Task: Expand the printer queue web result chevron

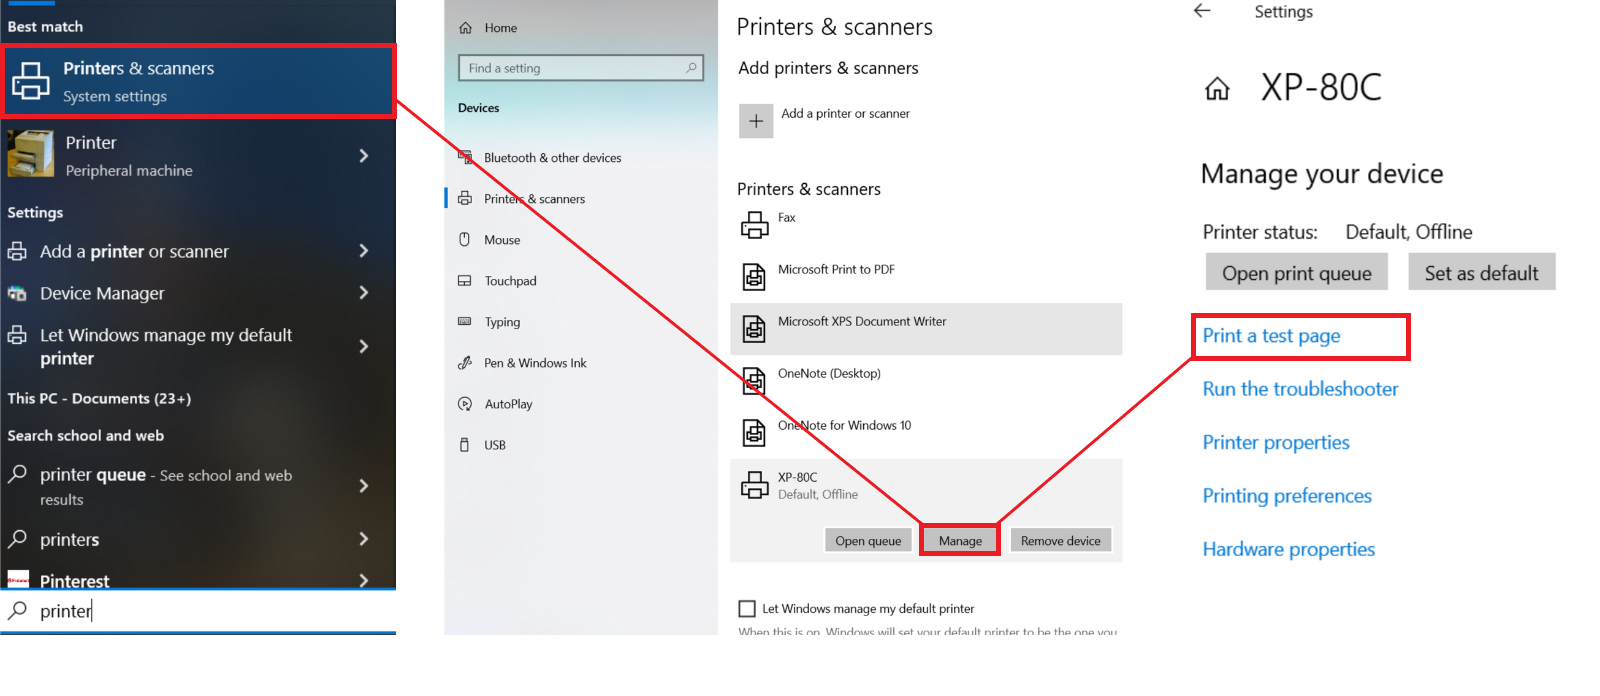Action: click(x=363, y=486)
